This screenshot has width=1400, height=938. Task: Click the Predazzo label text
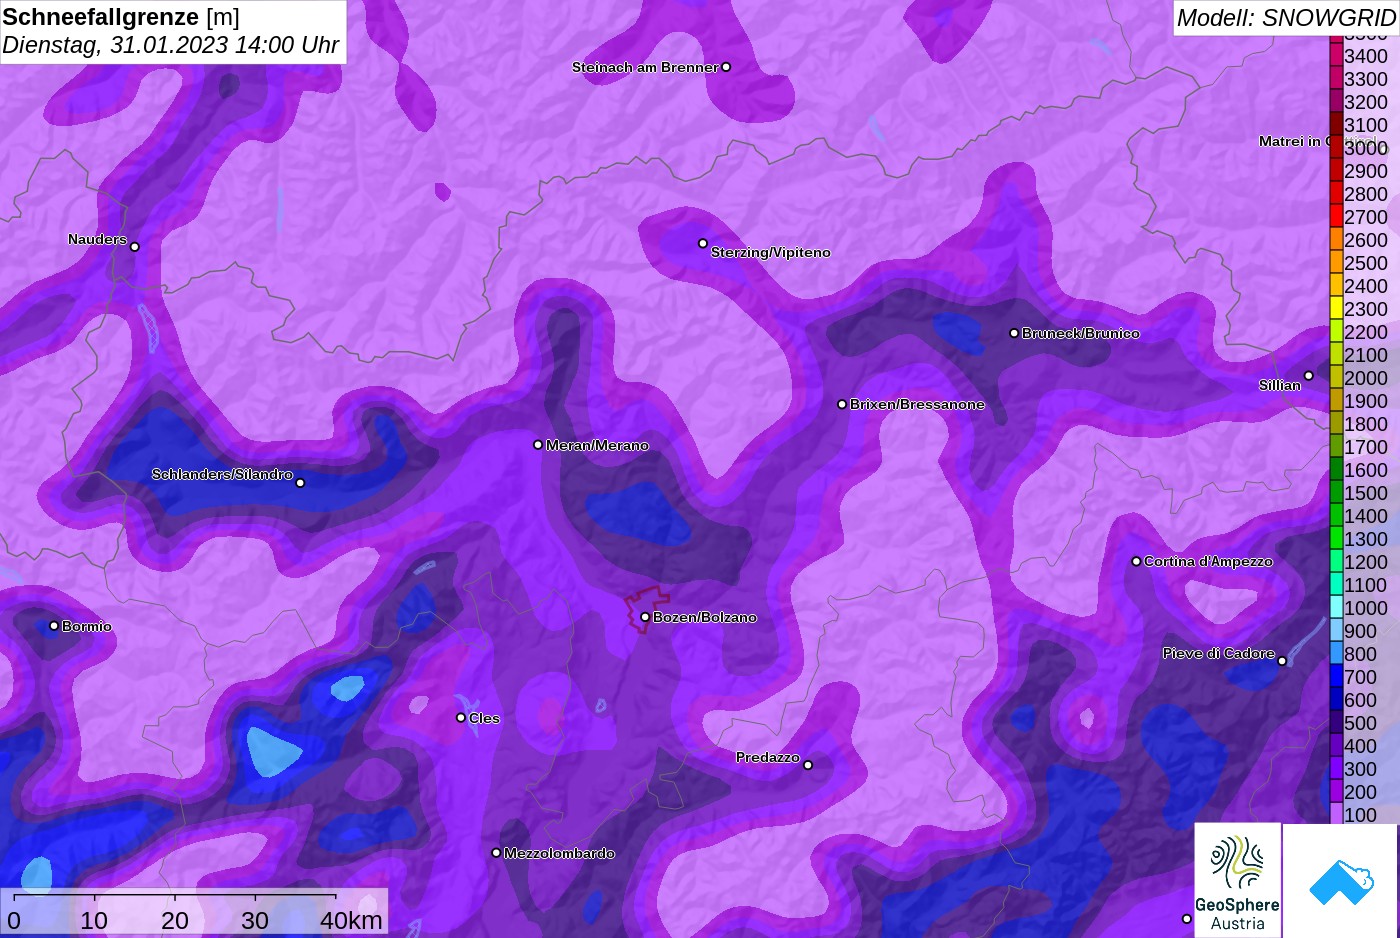[768, 757]
